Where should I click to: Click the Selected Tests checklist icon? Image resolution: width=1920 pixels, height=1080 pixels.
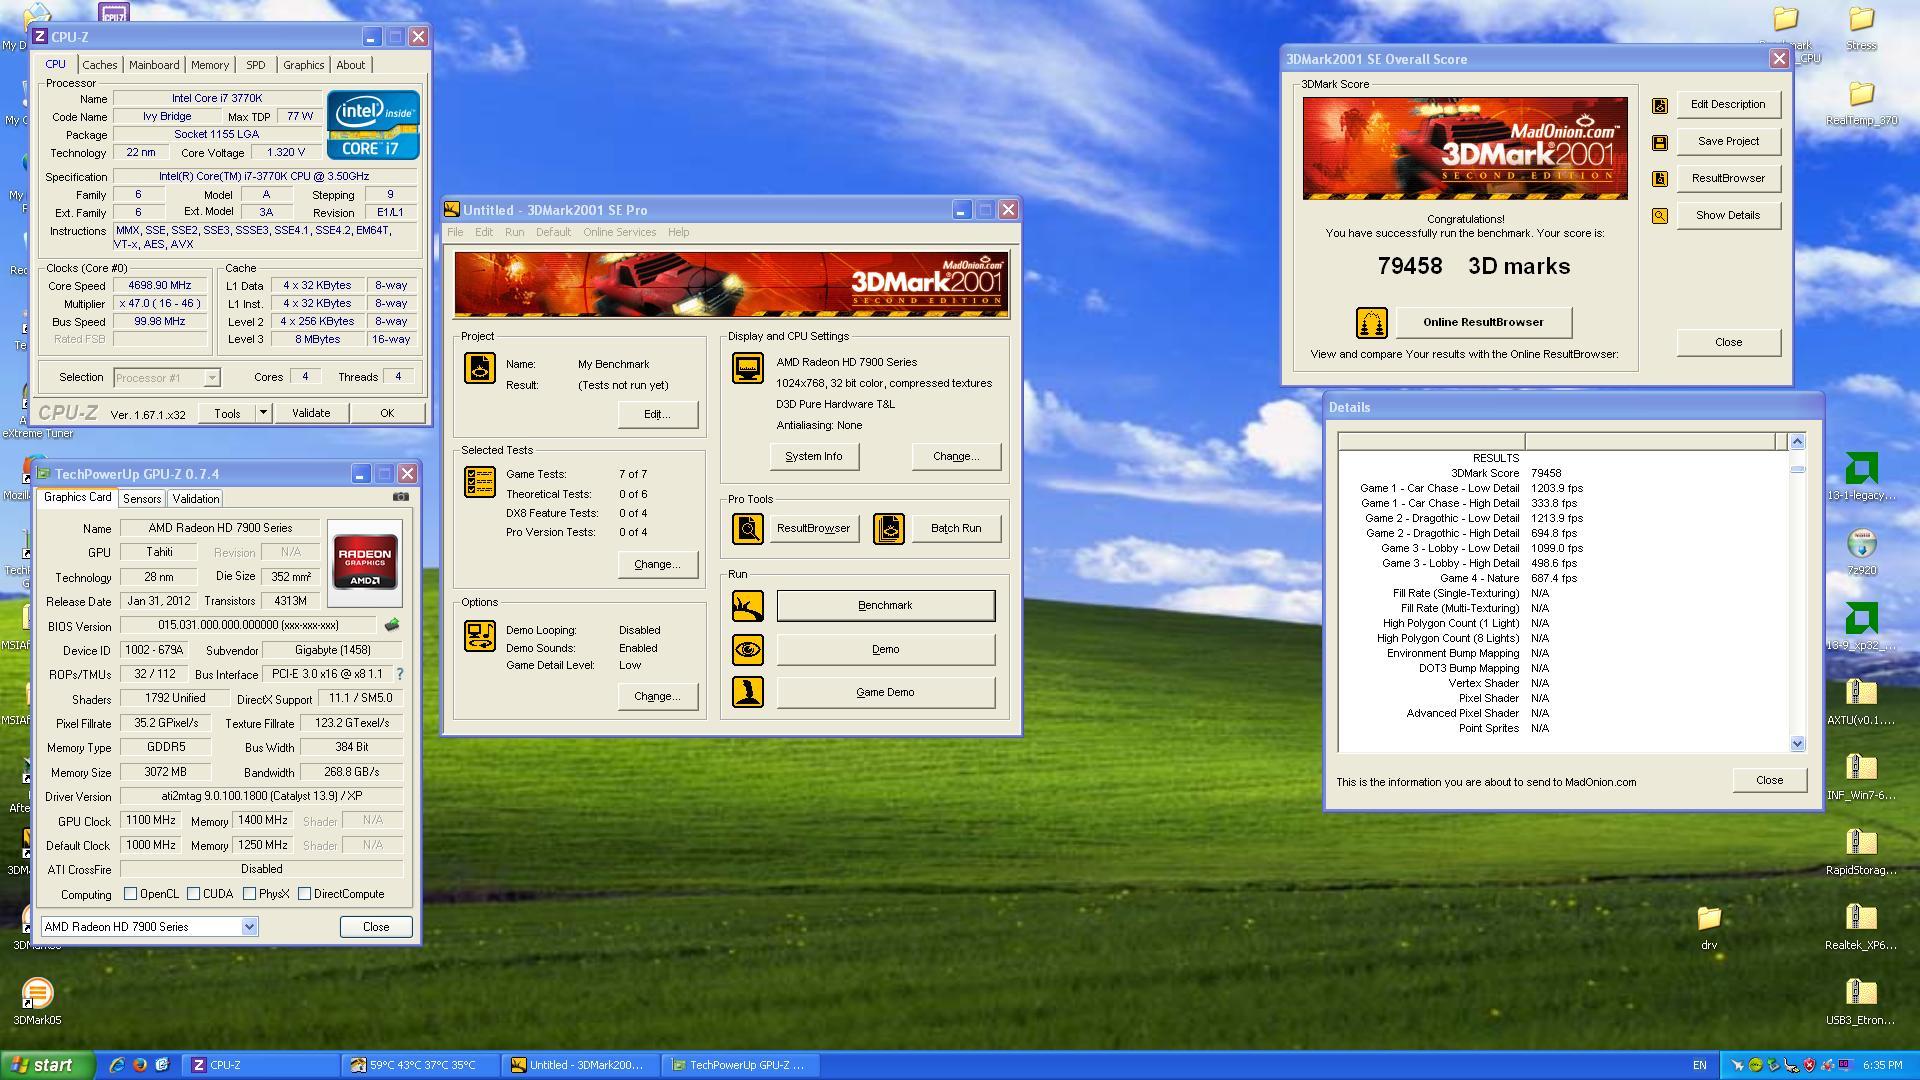click(479, 482)
